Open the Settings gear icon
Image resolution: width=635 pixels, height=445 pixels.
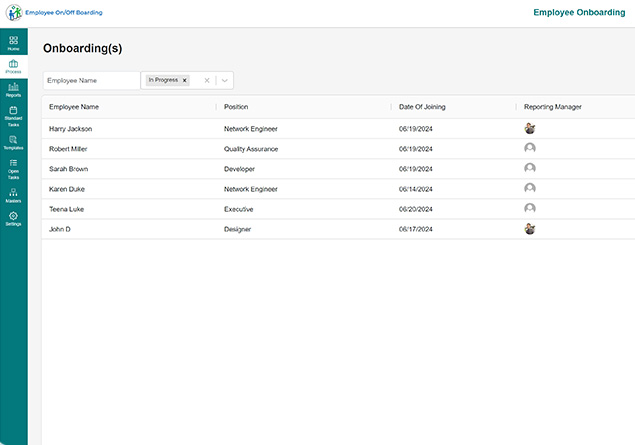13,218
